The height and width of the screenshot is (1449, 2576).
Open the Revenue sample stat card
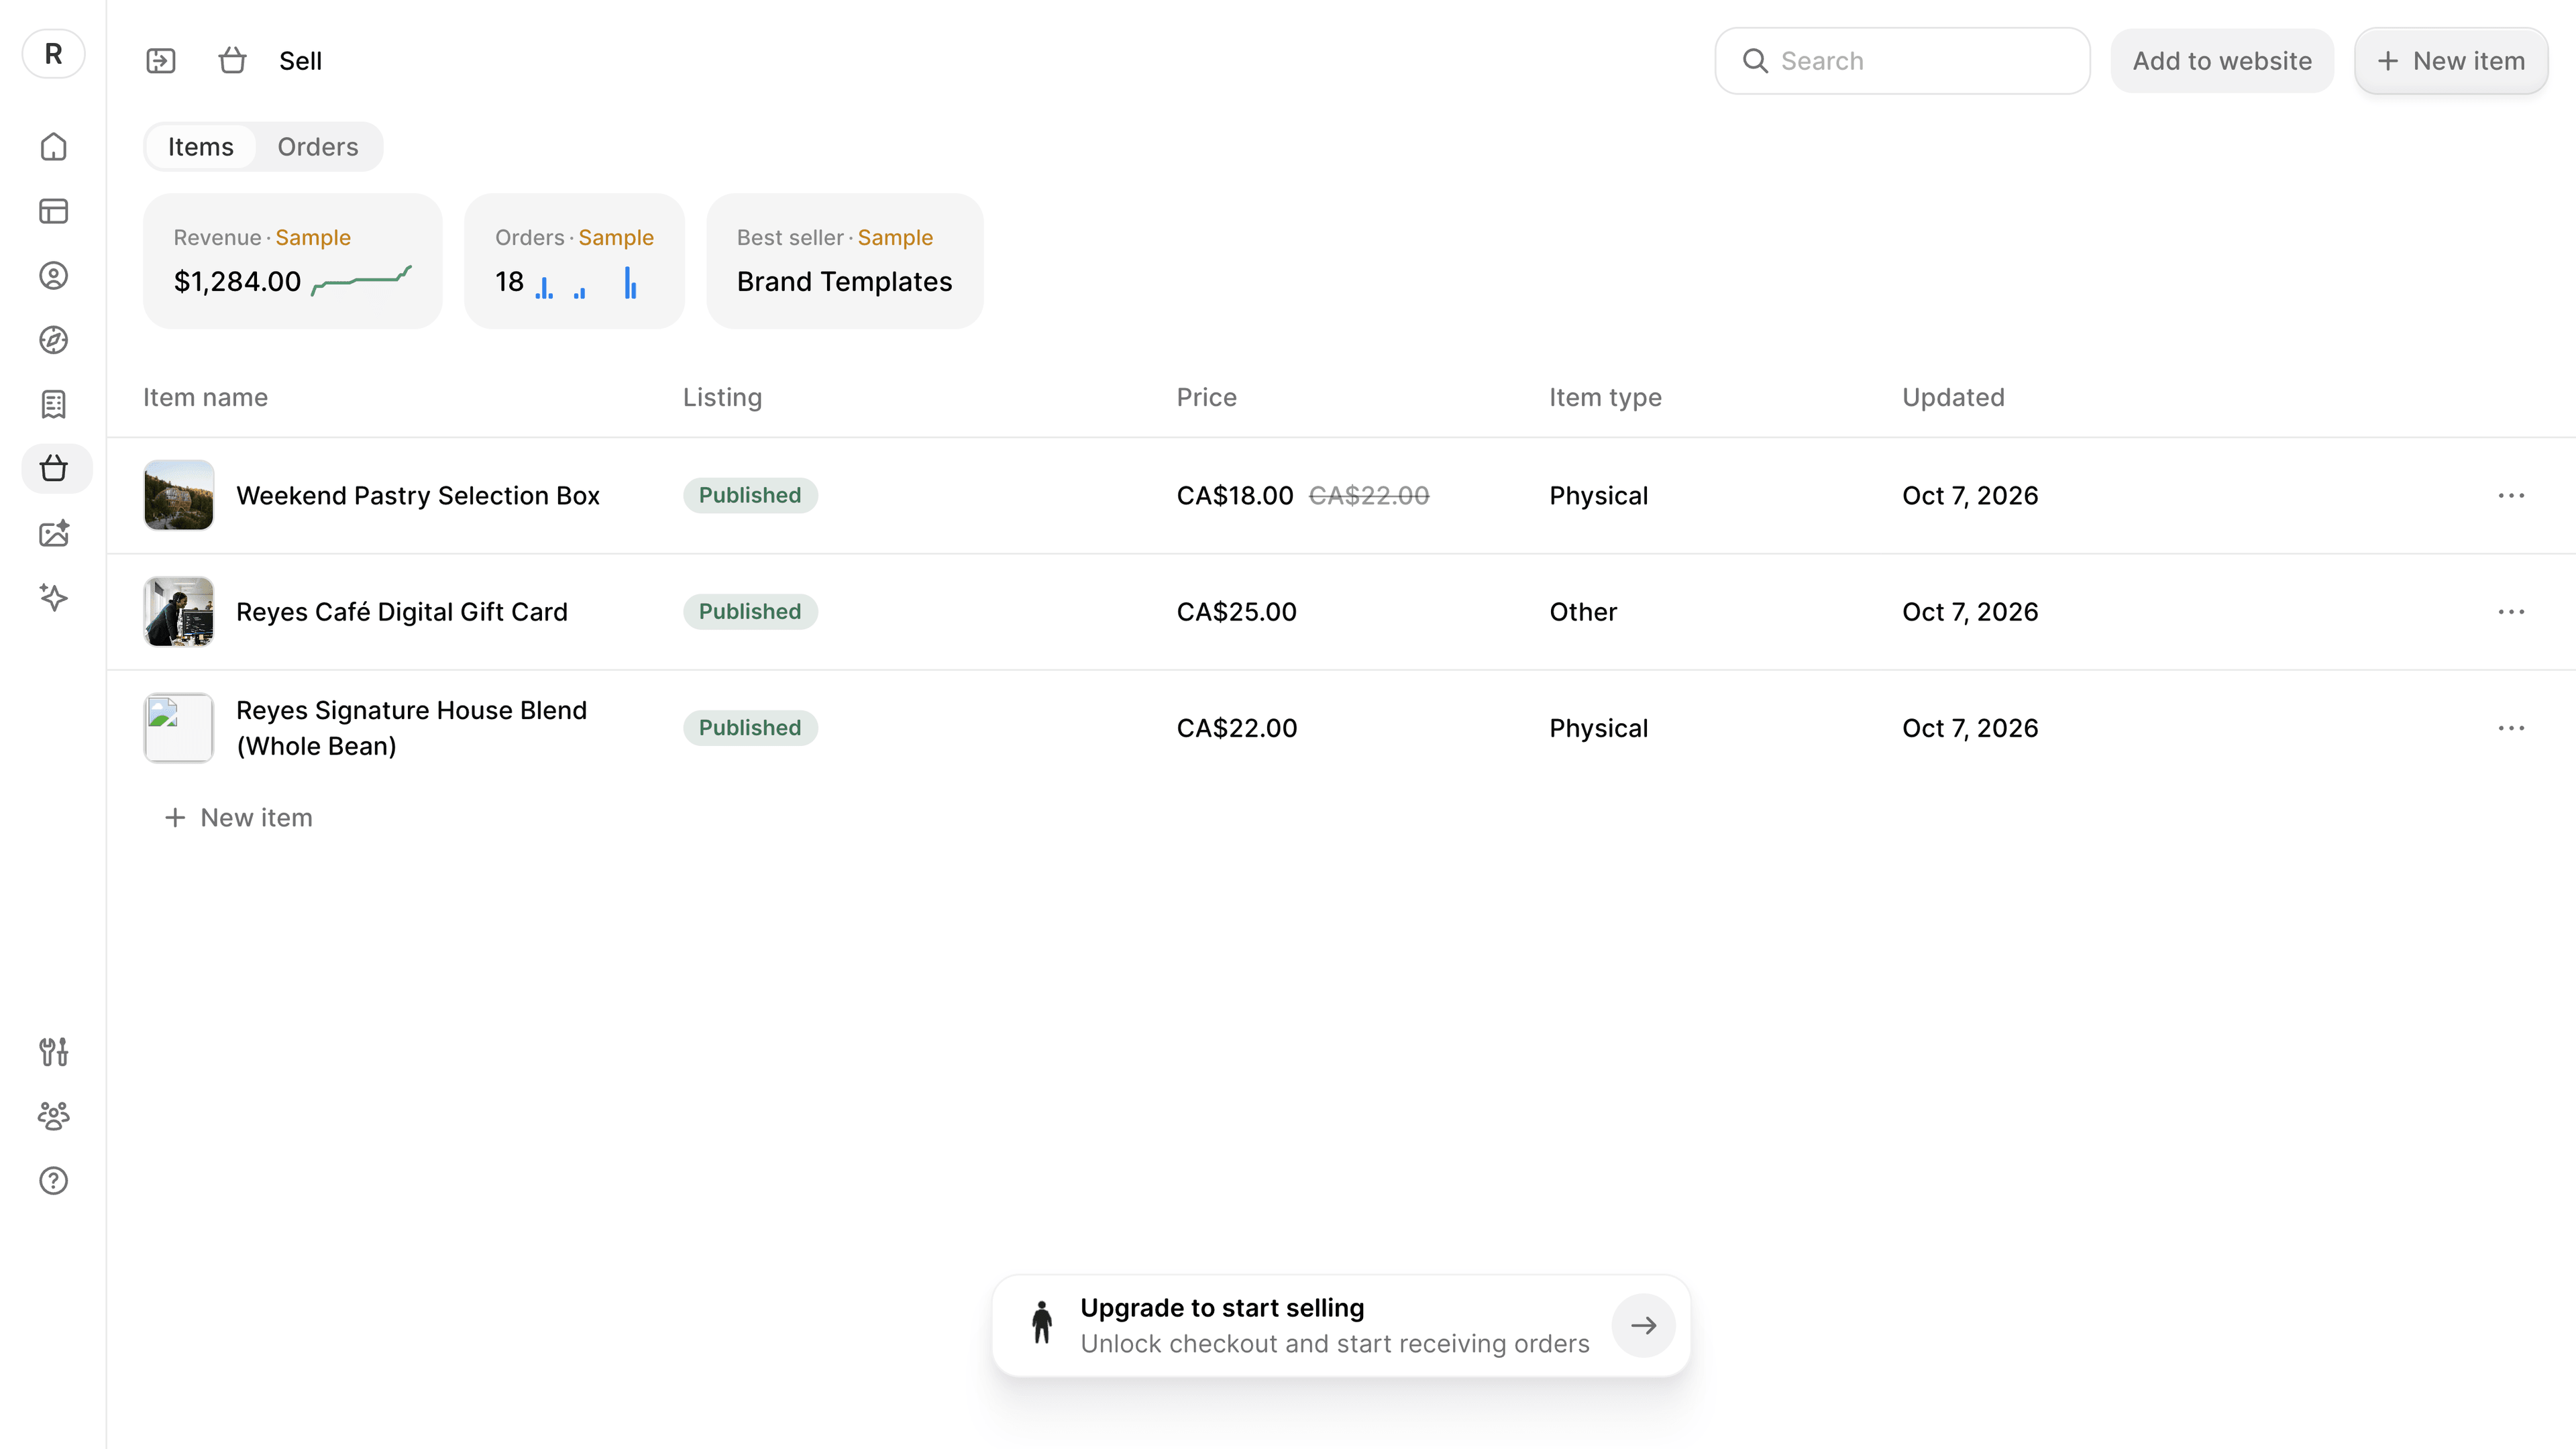coord(293,261)
